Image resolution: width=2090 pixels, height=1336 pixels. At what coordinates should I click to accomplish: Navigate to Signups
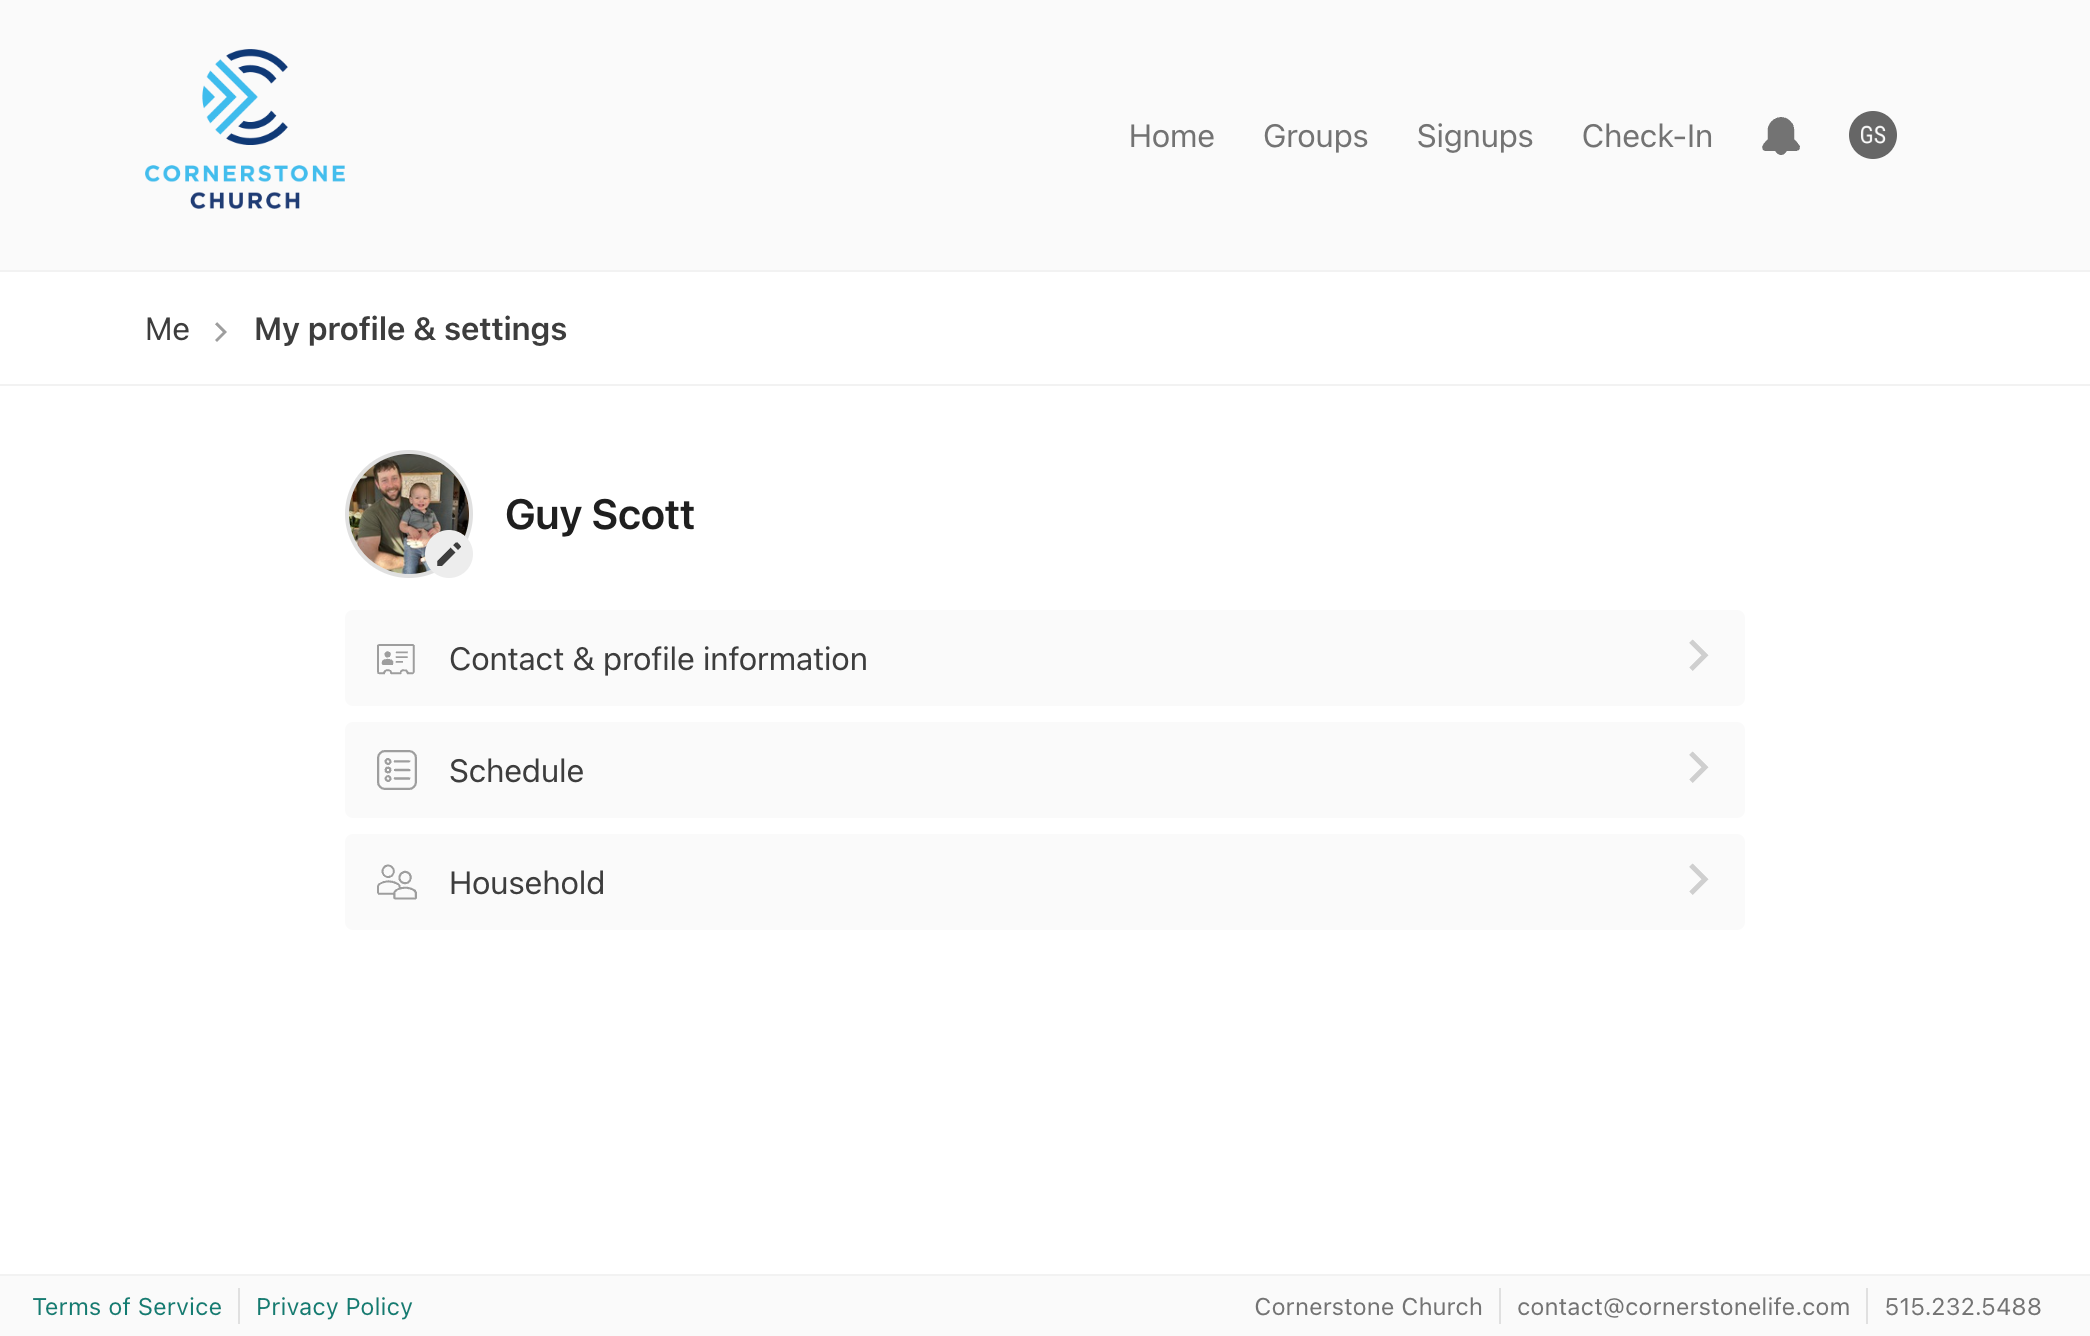pos(1474,136)
